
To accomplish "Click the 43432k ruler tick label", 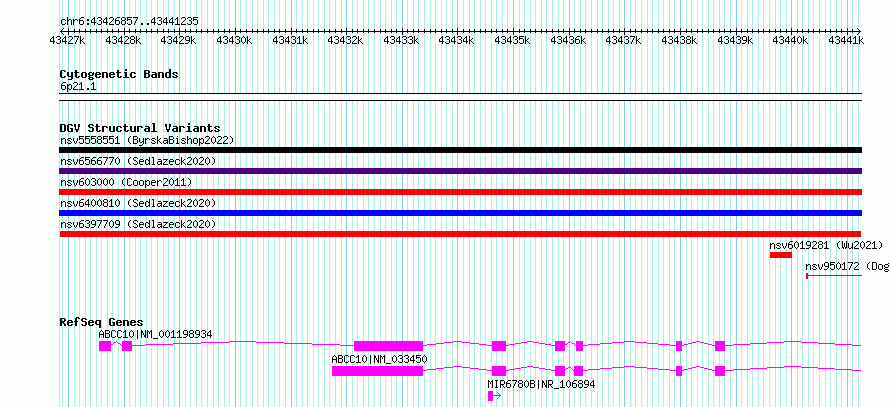I will pos(346,40).
